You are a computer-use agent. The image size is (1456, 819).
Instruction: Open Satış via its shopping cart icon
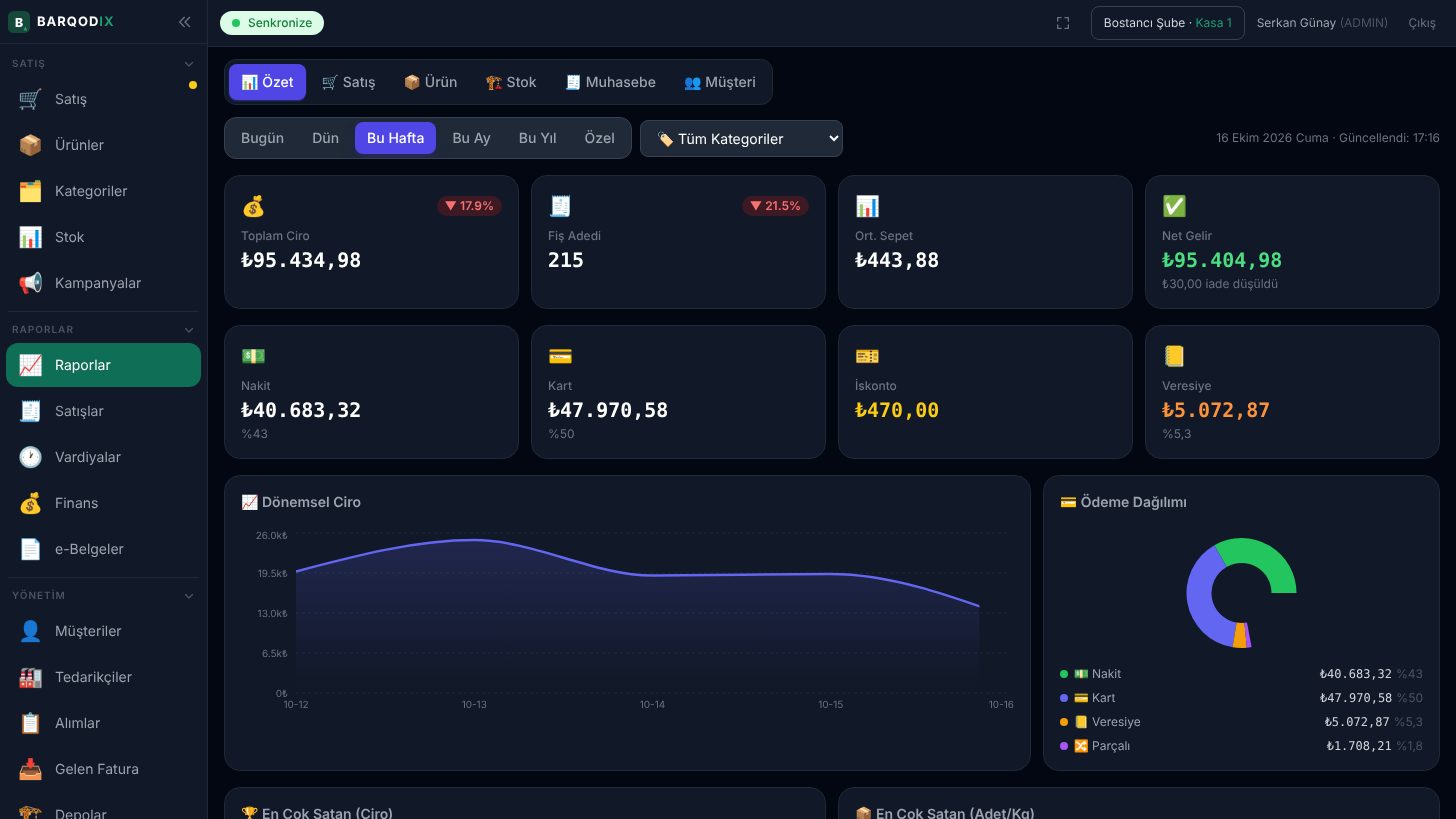(x=30, y=99)
